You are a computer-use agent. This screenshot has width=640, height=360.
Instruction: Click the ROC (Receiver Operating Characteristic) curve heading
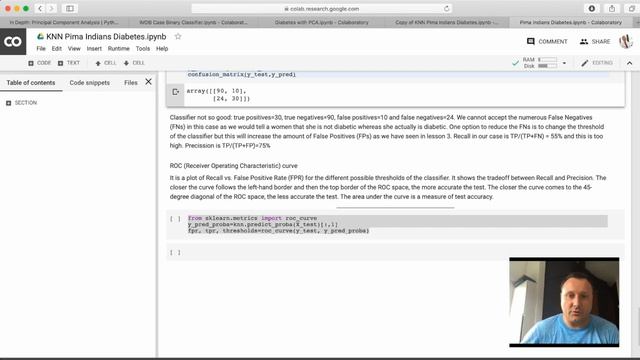[x=233, y=166]
